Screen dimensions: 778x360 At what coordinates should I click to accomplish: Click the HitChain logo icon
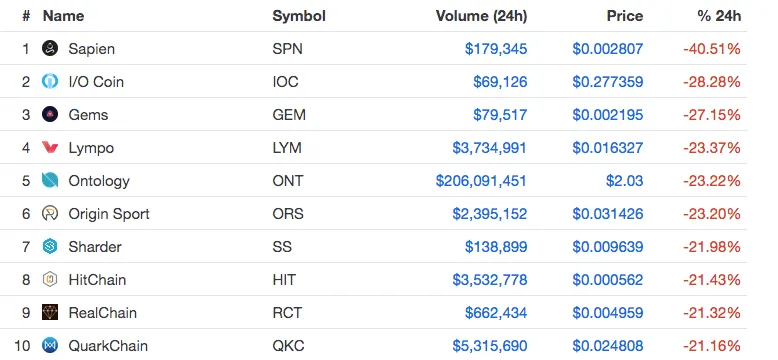click(x=50, y=280)
